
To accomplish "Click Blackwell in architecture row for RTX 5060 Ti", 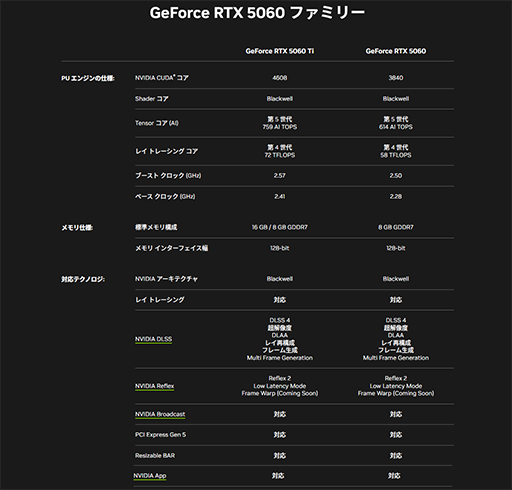I will [280, 279].
